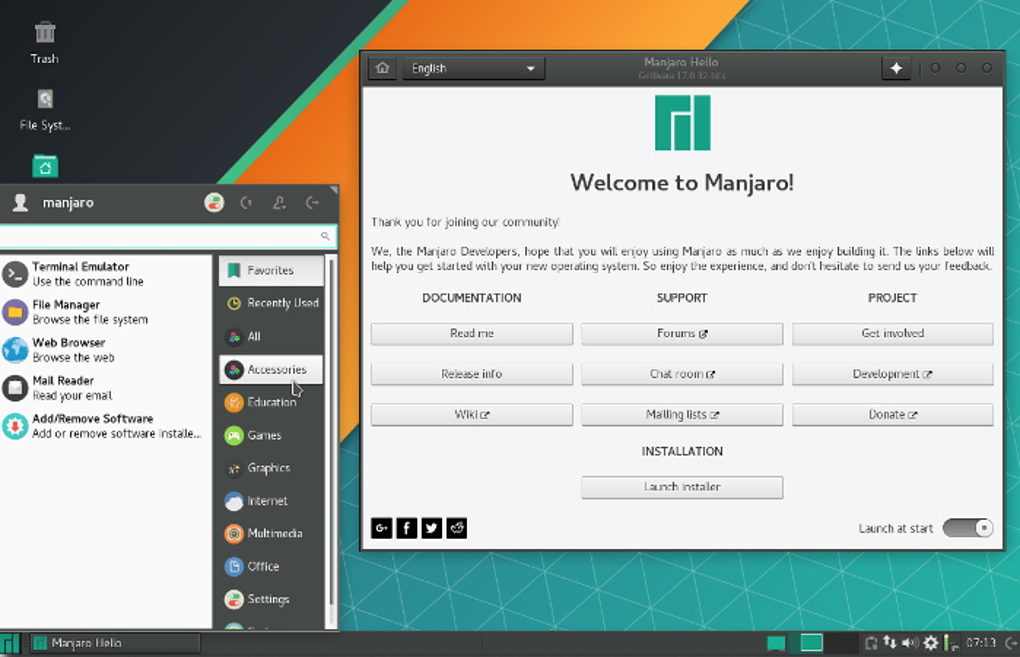Screen dimensions: 1020x657
Task: Launch Terminal Emulator from favorites
Action: pos(106,274)
